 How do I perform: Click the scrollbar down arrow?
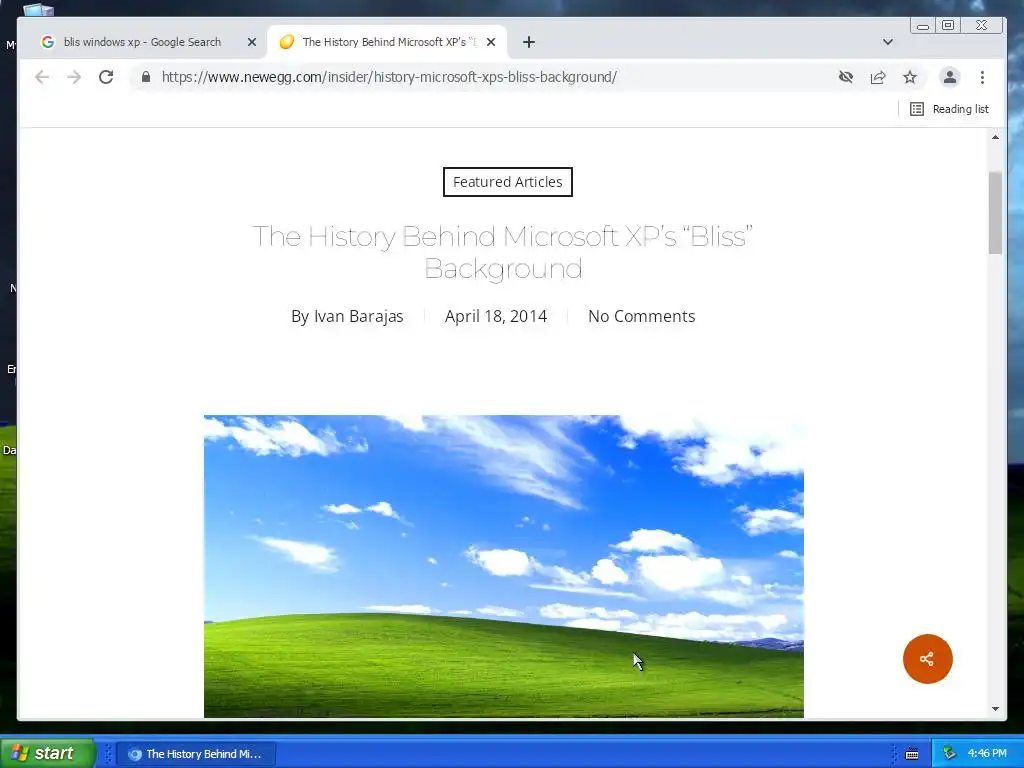(x=995, y=709)
